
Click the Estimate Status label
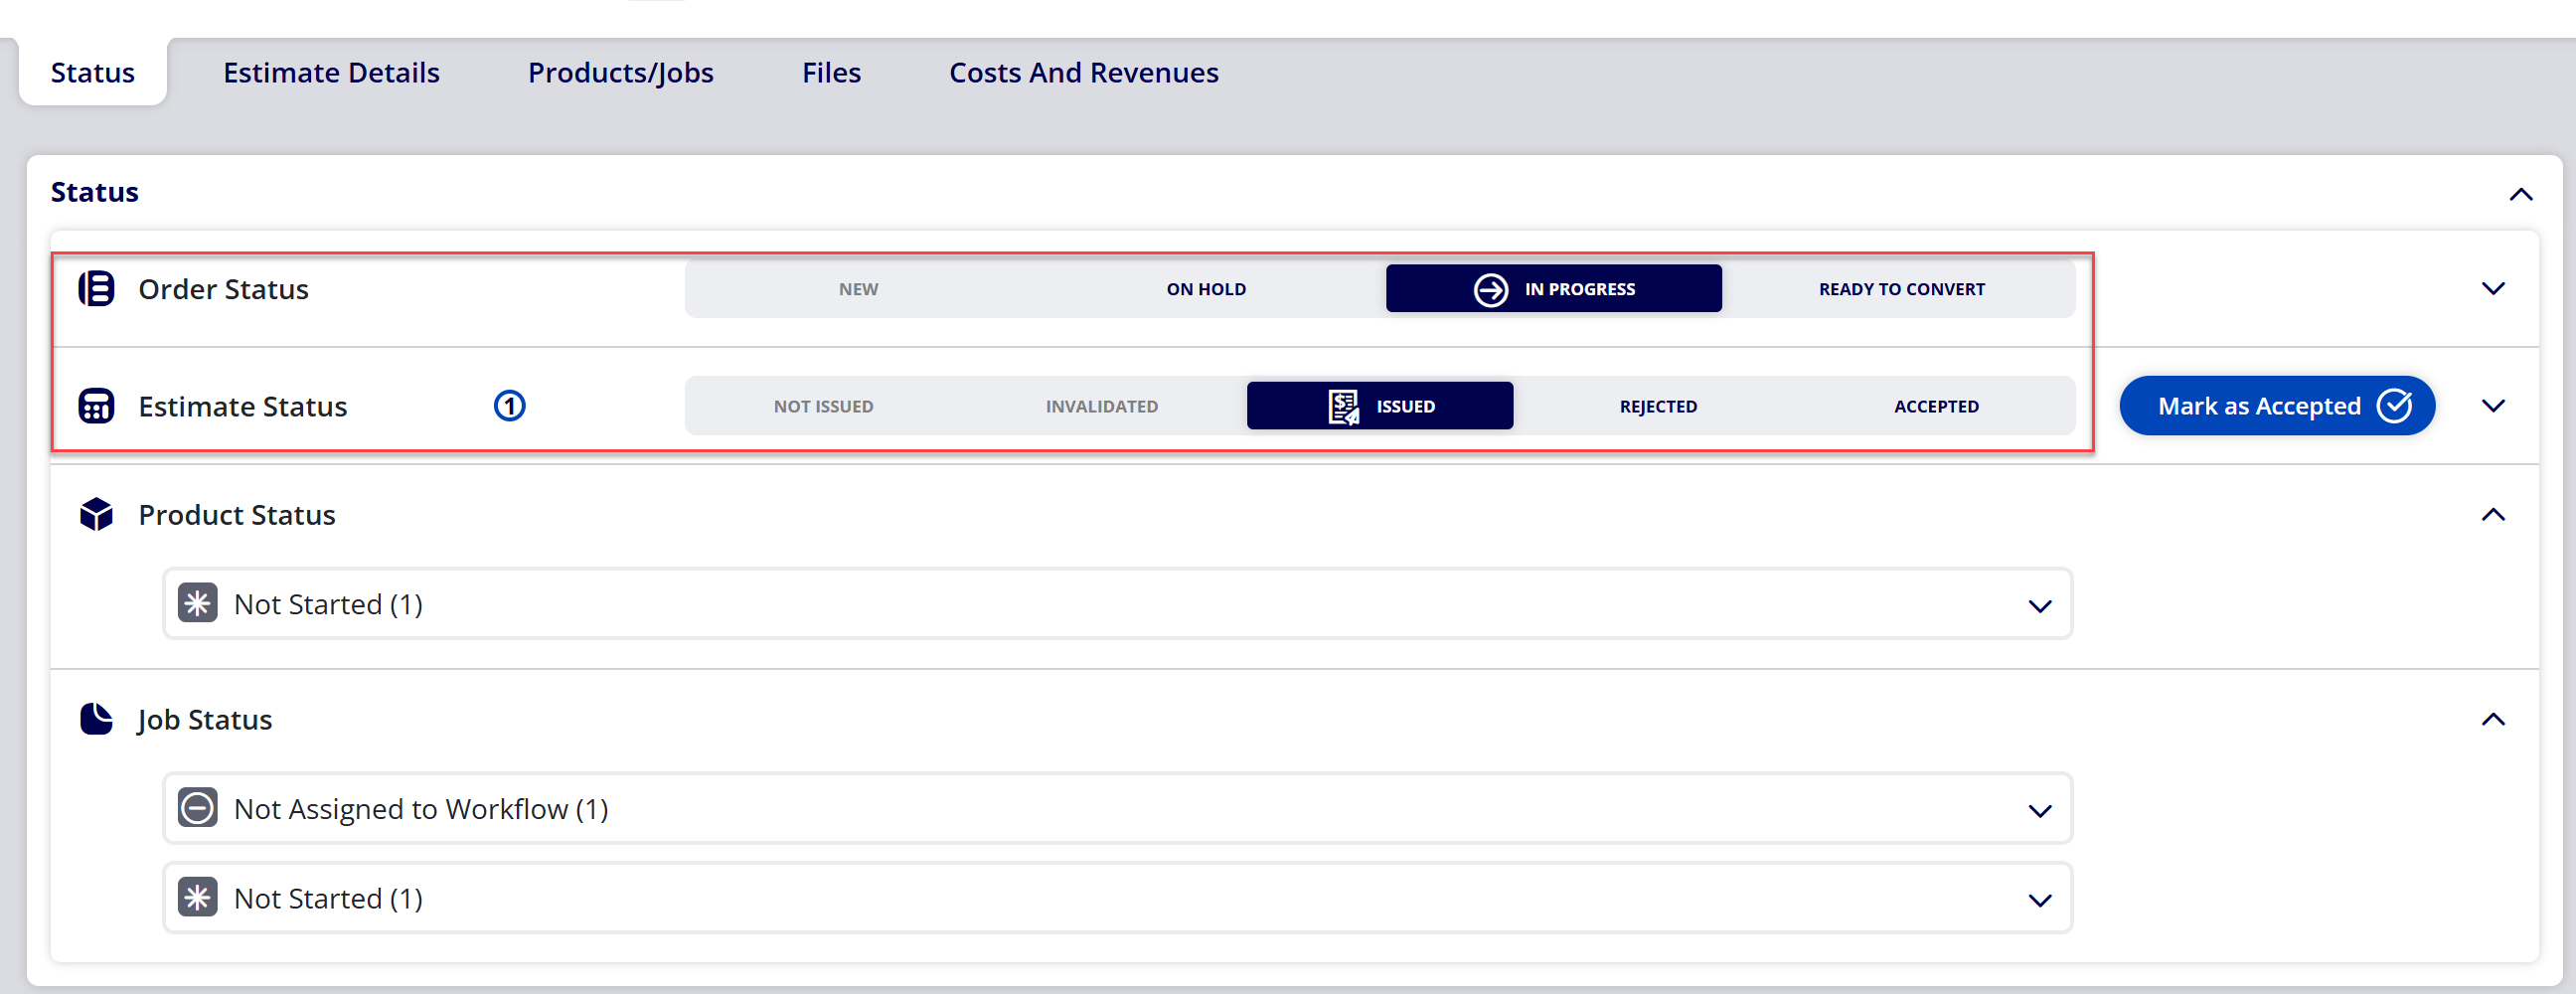pos(242,406)
